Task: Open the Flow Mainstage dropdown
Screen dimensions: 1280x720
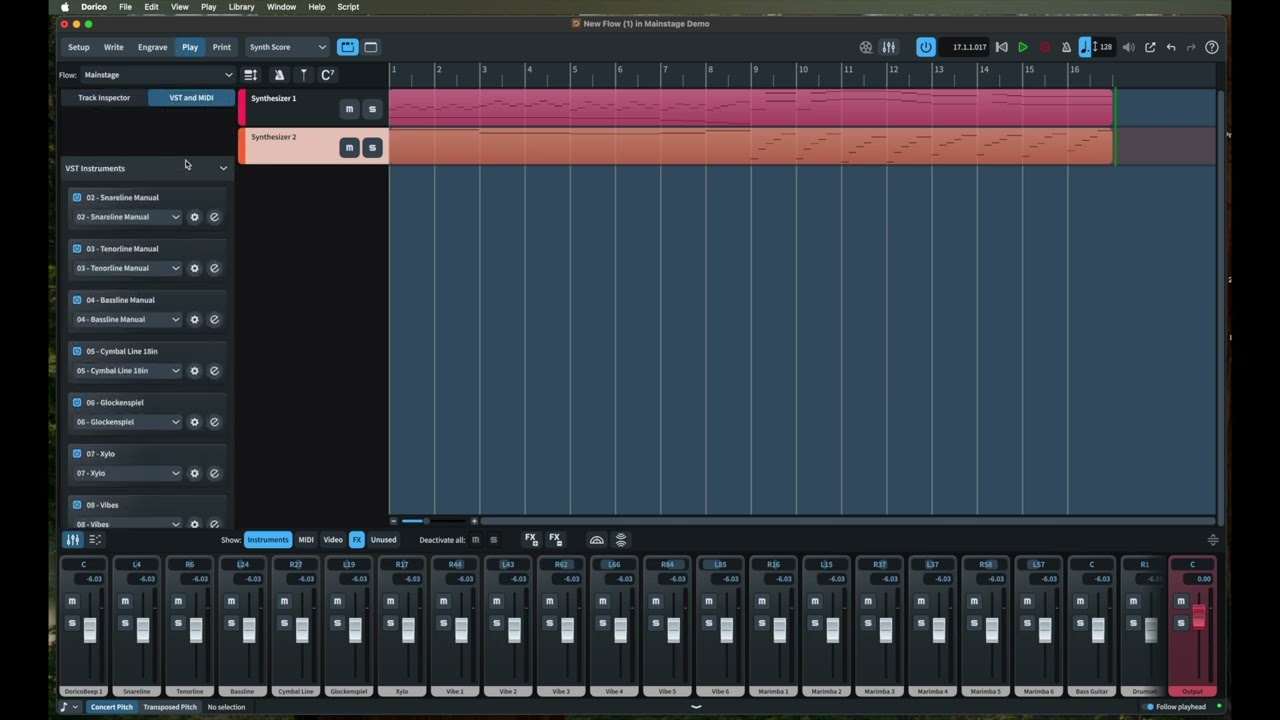Action: [x=157, y=75]
